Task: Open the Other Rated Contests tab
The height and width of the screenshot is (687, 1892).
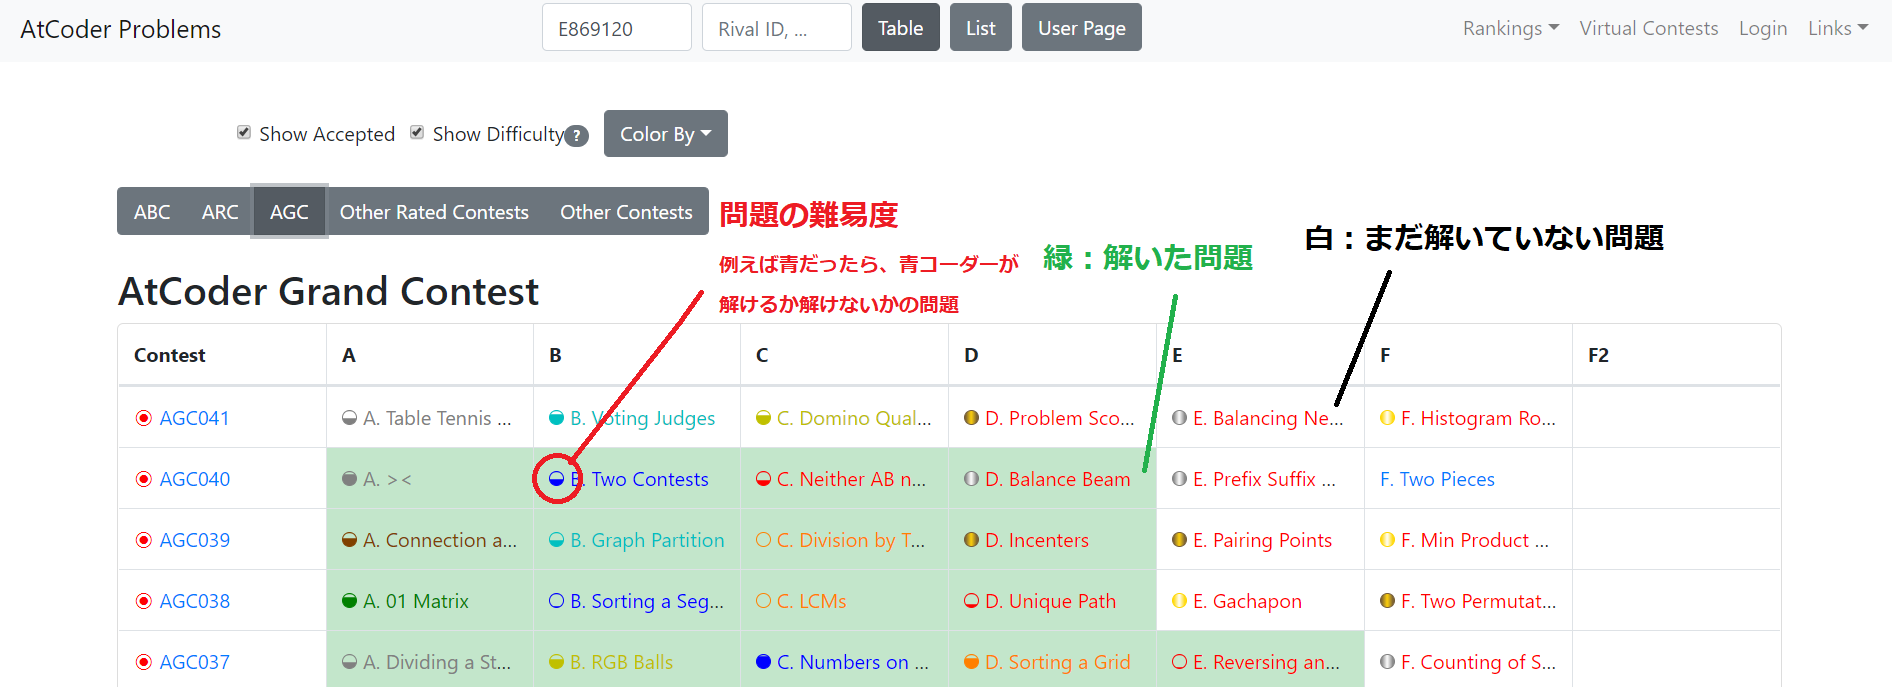Action: pos(434,212)
